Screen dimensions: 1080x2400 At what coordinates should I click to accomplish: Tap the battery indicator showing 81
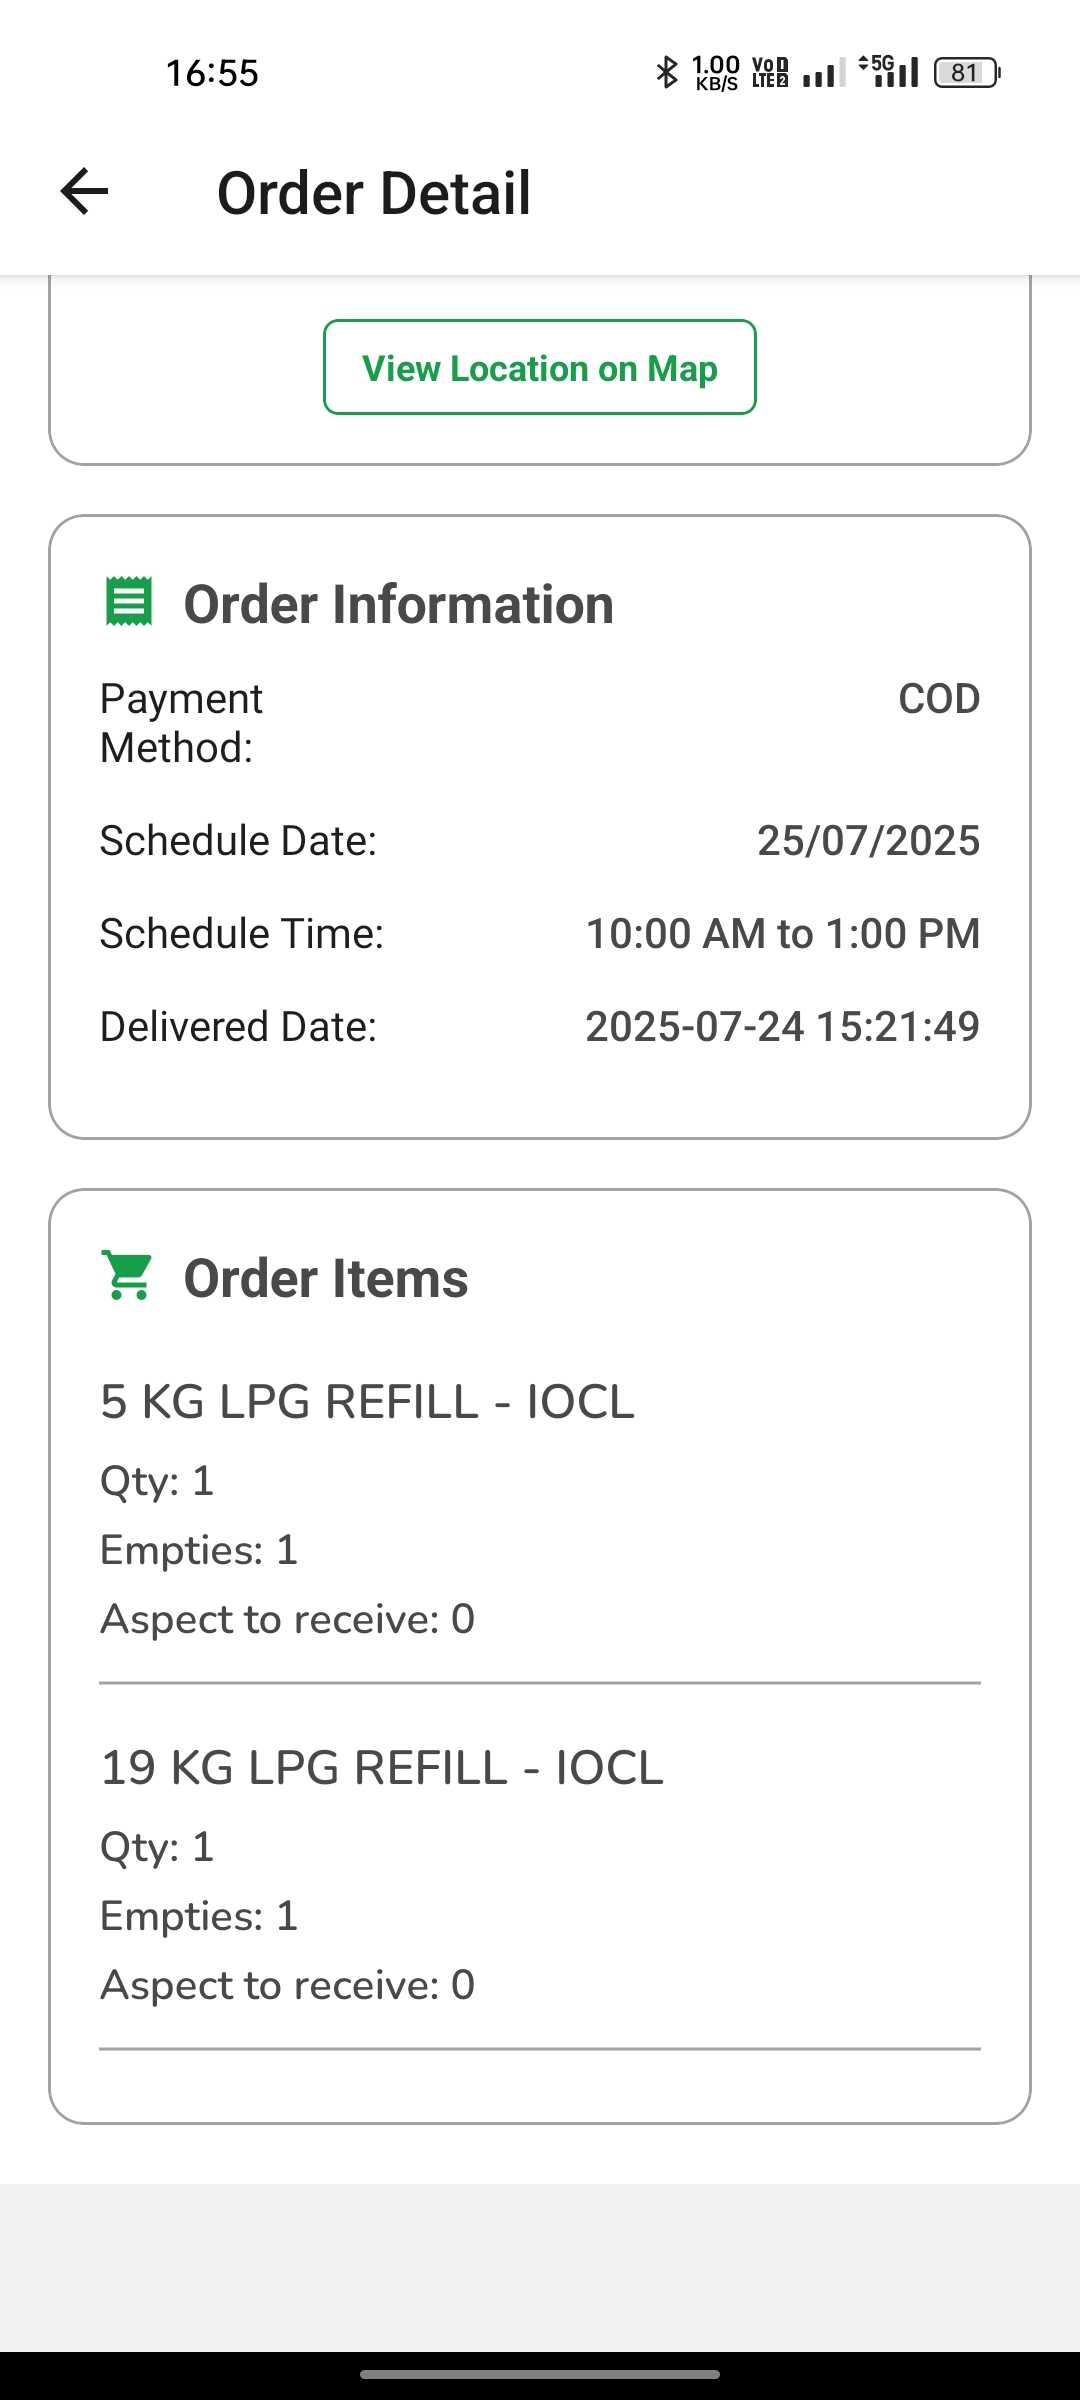tap(966, 72)
